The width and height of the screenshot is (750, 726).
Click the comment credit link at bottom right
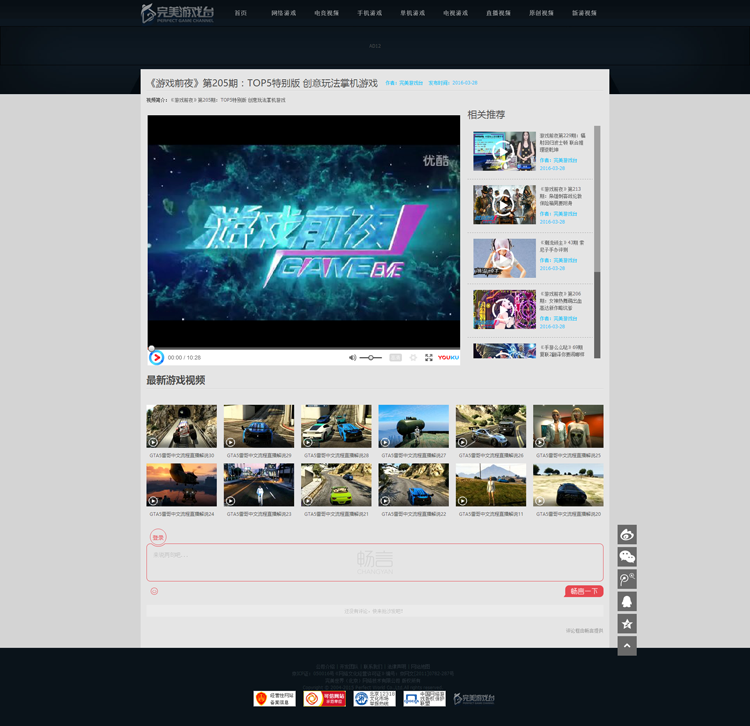pos(584,631)
